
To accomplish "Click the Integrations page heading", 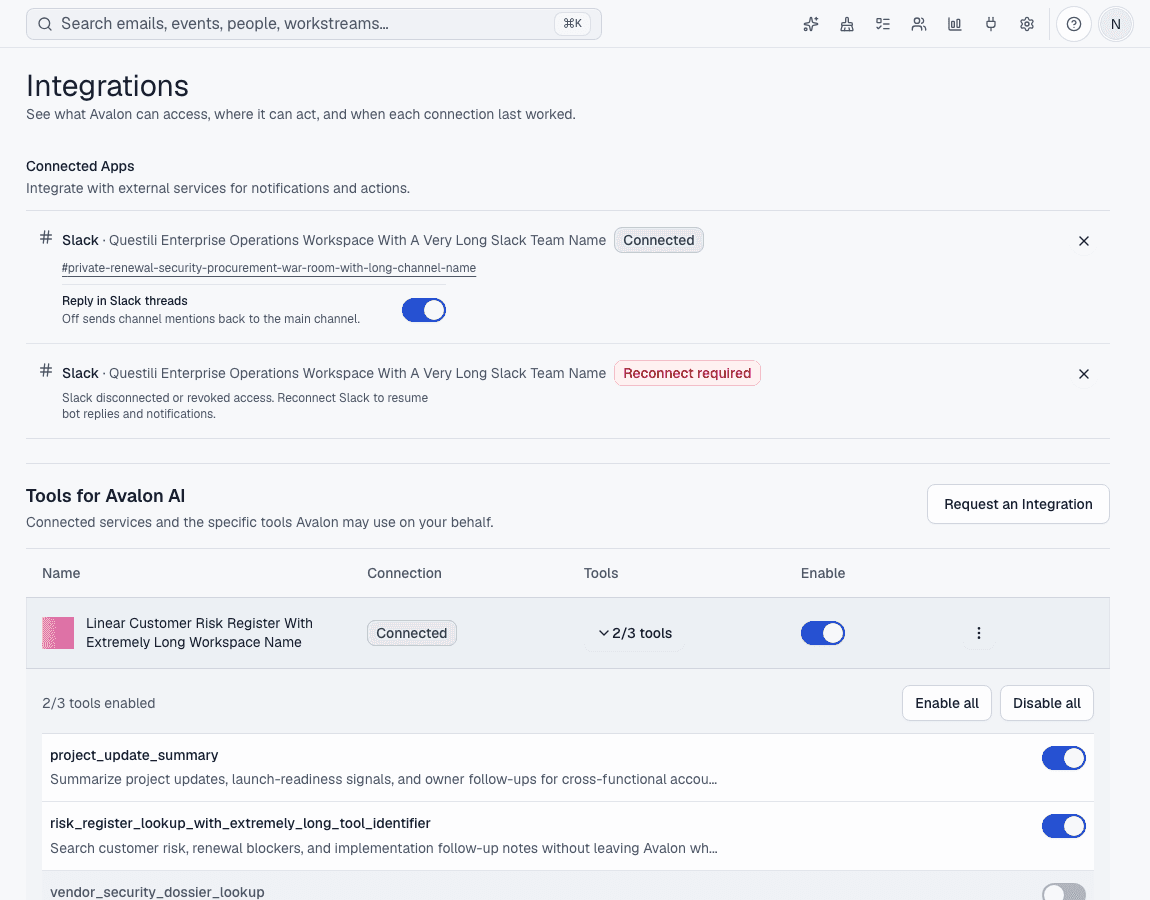I will point(107,86).
